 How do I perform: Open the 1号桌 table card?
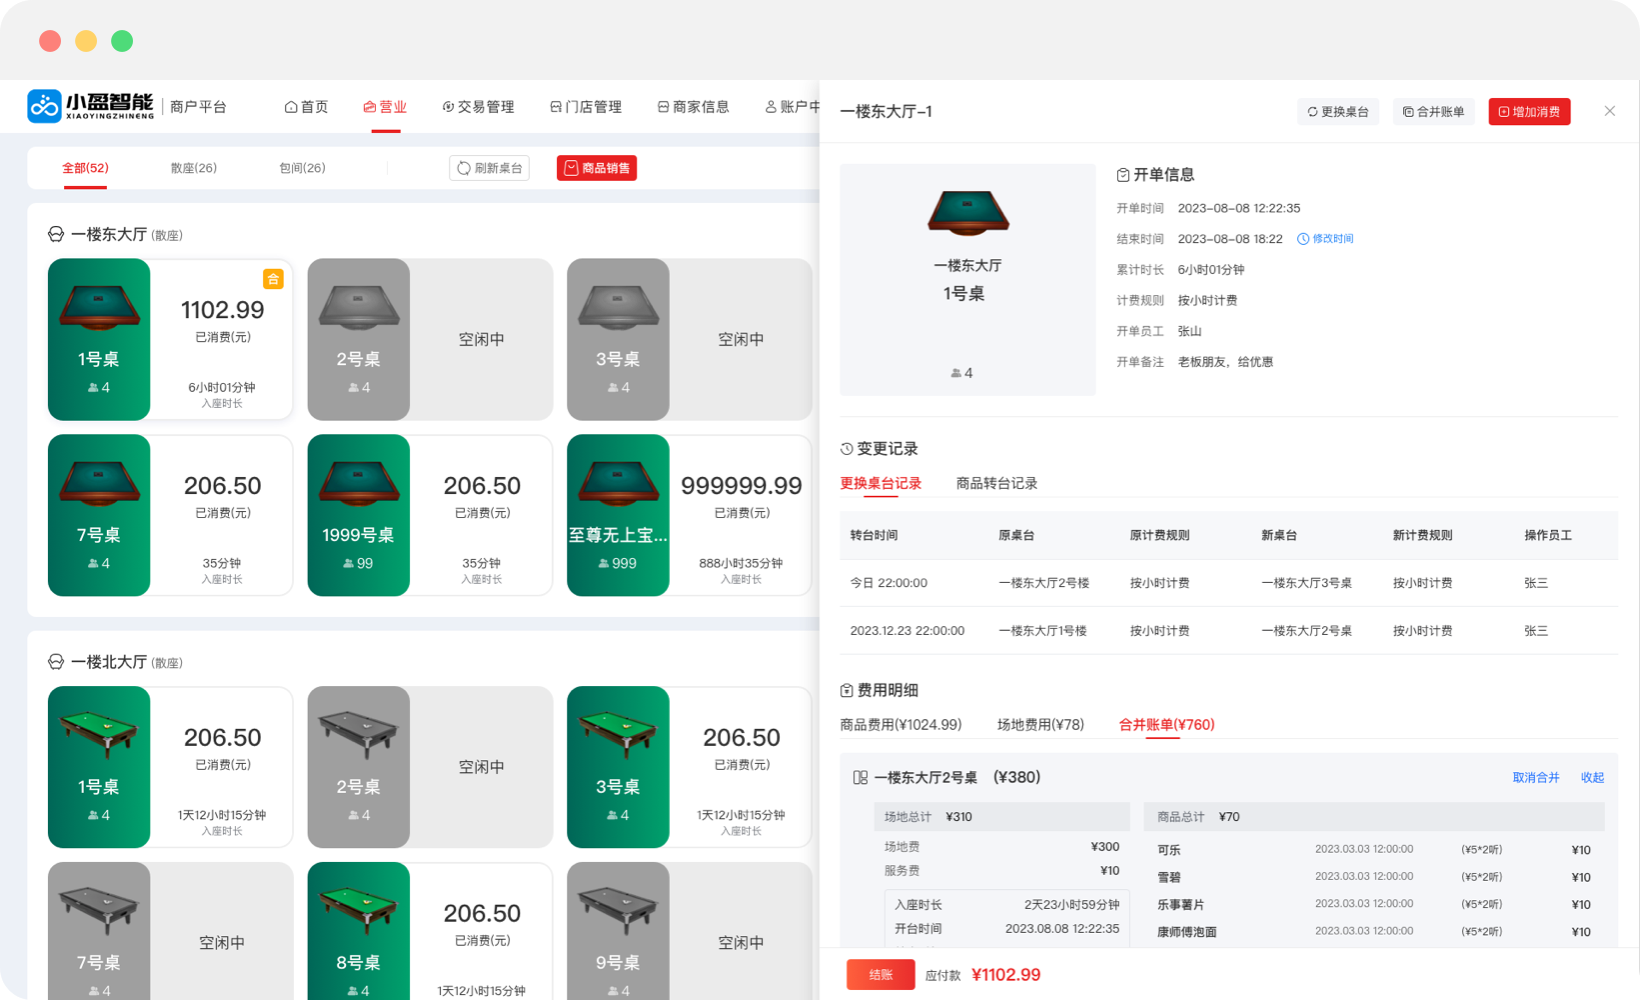(x=170, y=339)
